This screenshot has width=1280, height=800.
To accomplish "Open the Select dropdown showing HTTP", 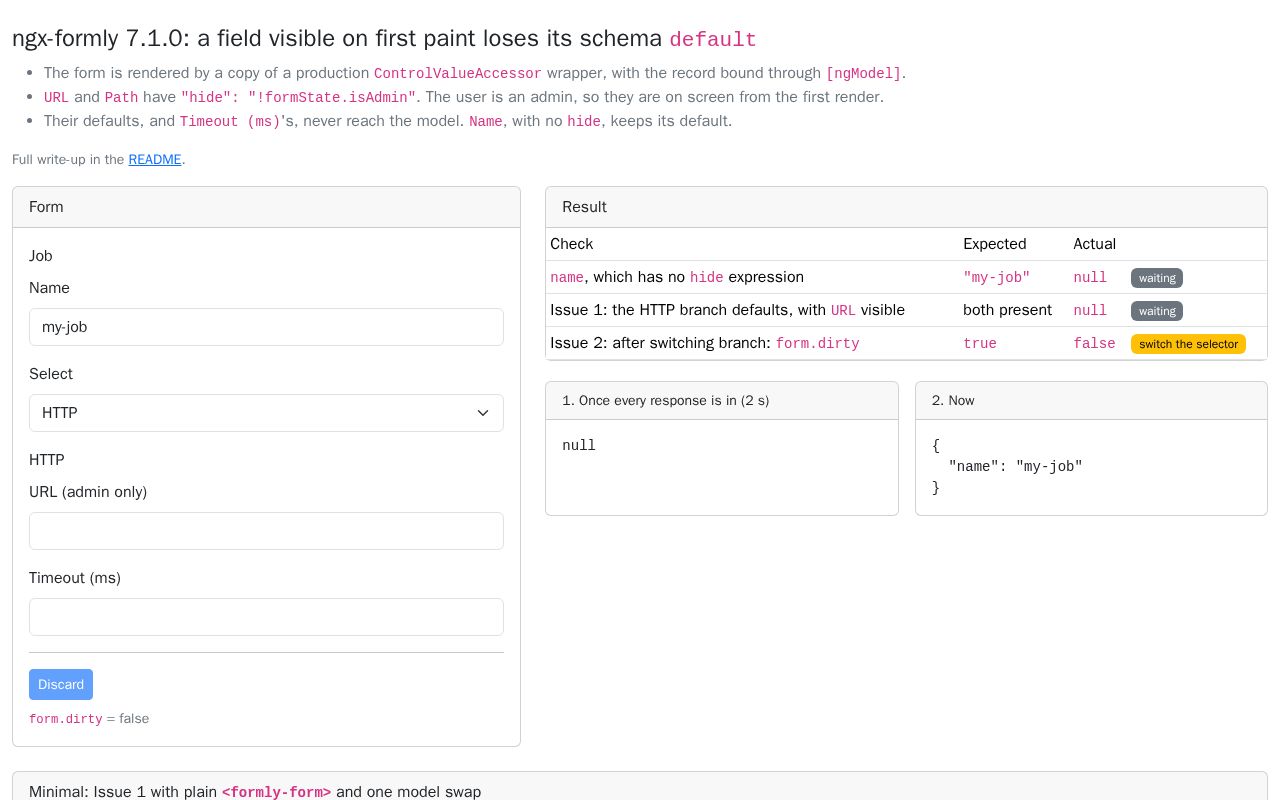I will click(266, 413).
